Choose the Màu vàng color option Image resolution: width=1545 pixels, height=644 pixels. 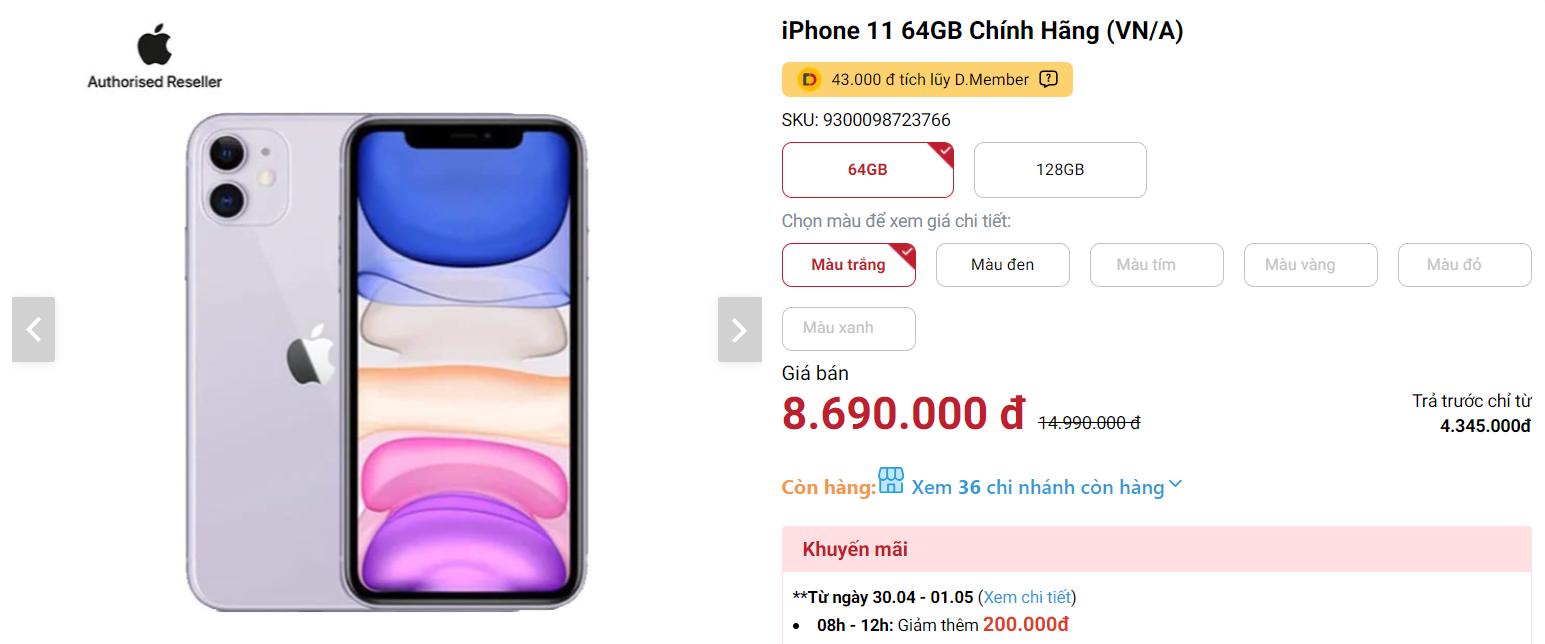pyautogui.click(x=1311, y=265)
